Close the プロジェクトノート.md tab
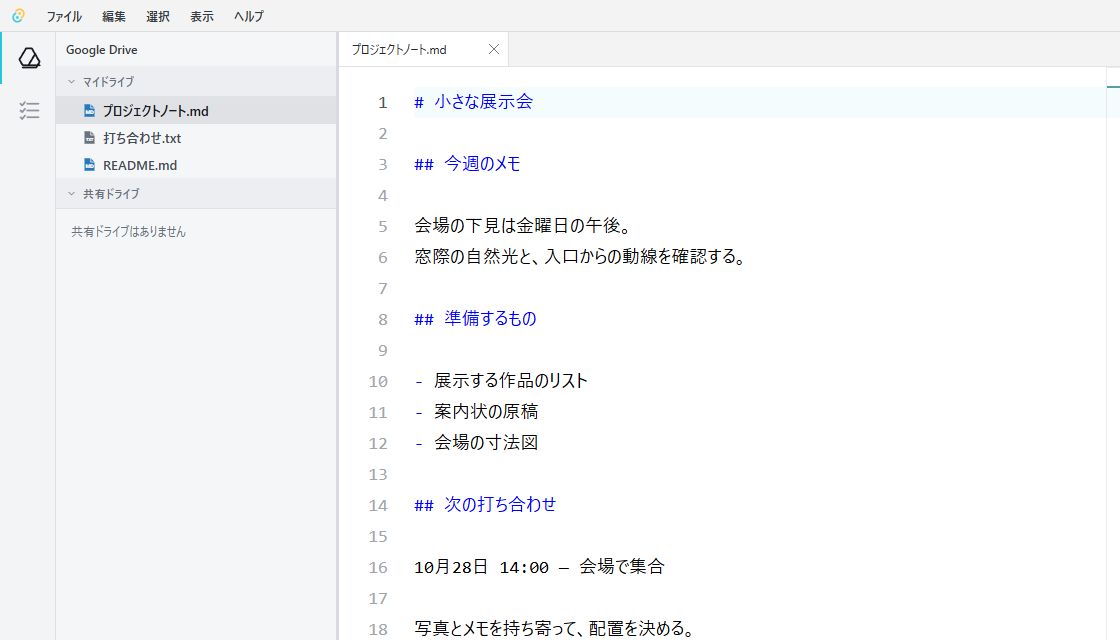 (x=494, y=49)
